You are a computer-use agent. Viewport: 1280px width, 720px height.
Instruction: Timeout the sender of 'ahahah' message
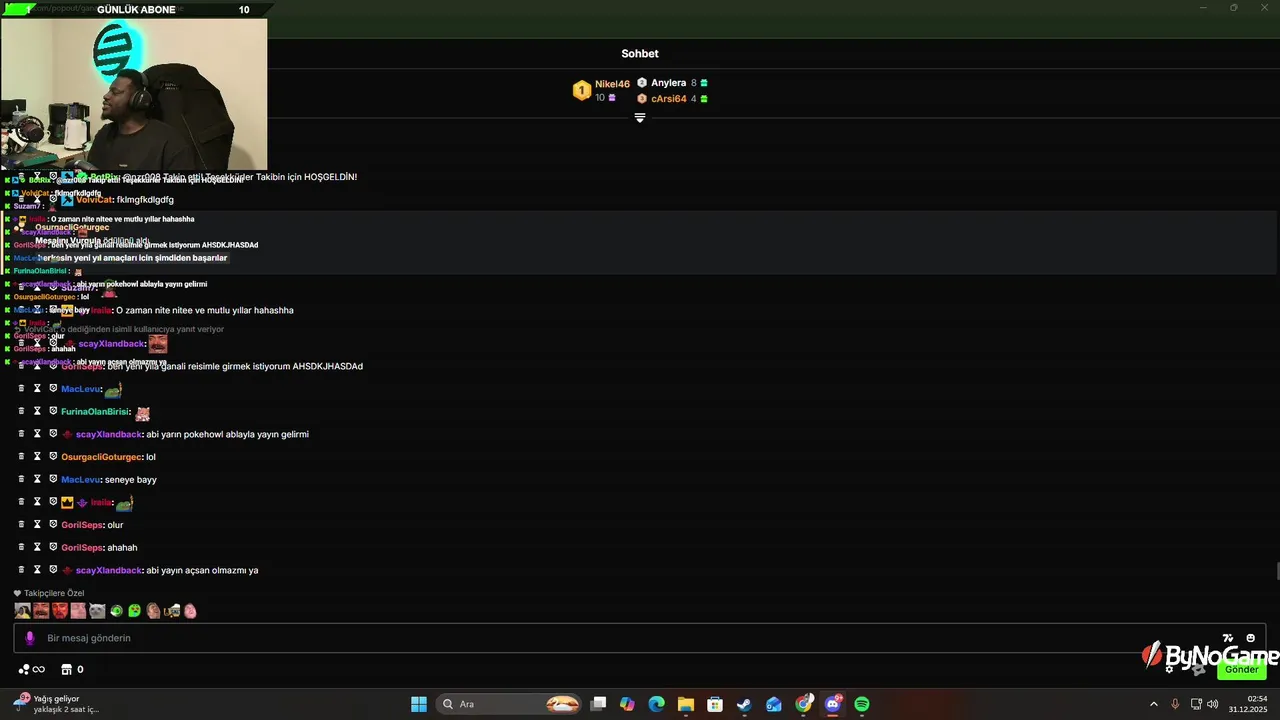click(37, 547)
